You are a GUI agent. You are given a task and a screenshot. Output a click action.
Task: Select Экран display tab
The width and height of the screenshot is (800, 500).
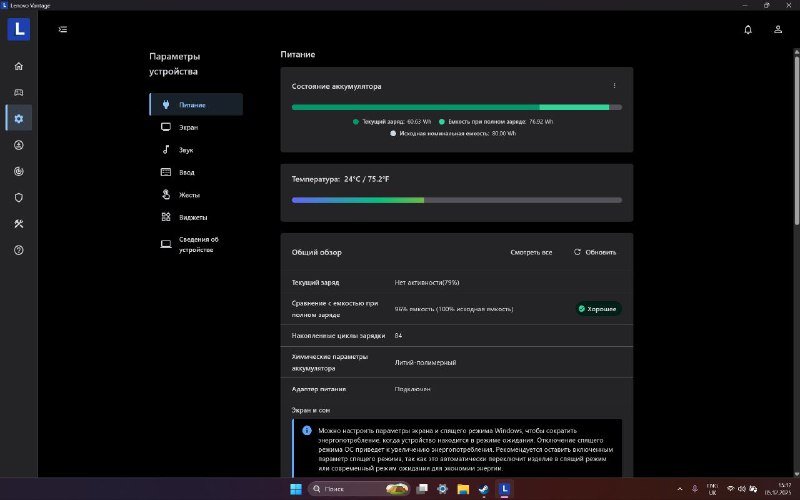pos(196,127)
